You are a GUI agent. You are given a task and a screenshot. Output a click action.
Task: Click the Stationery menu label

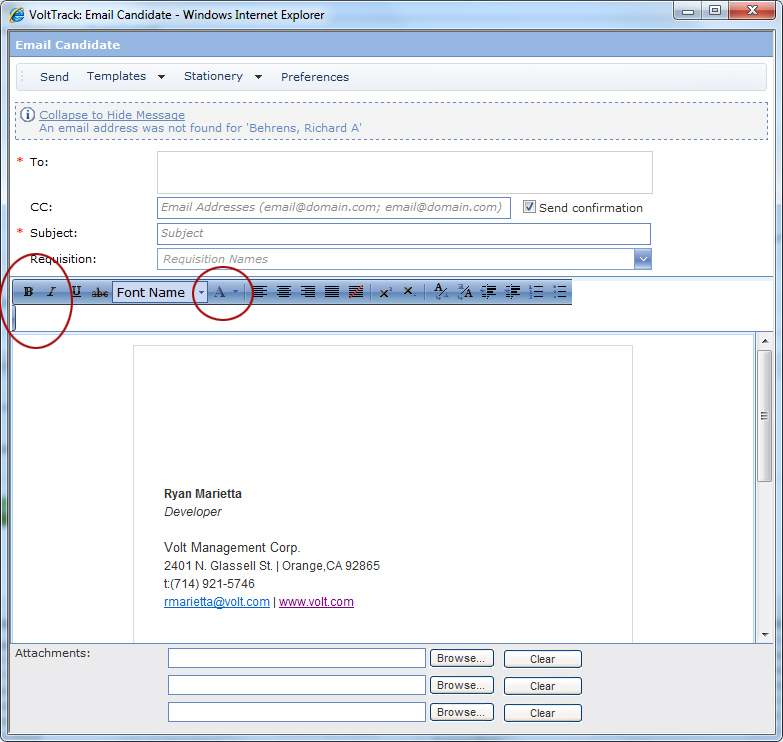213,76
